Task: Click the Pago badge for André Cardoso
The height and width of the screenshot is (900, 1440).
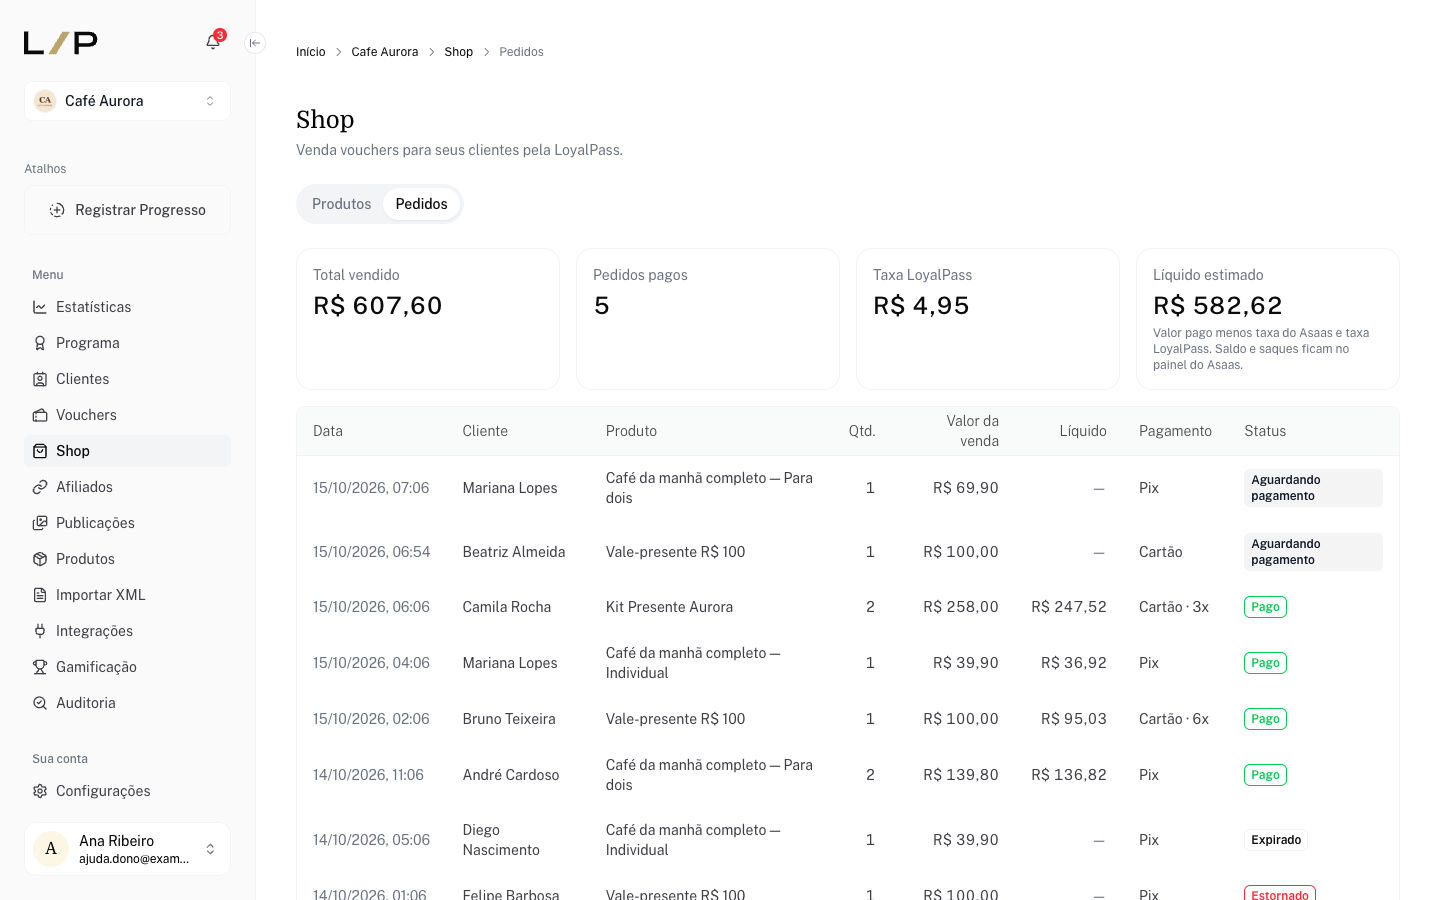Action: point(1265,775)
